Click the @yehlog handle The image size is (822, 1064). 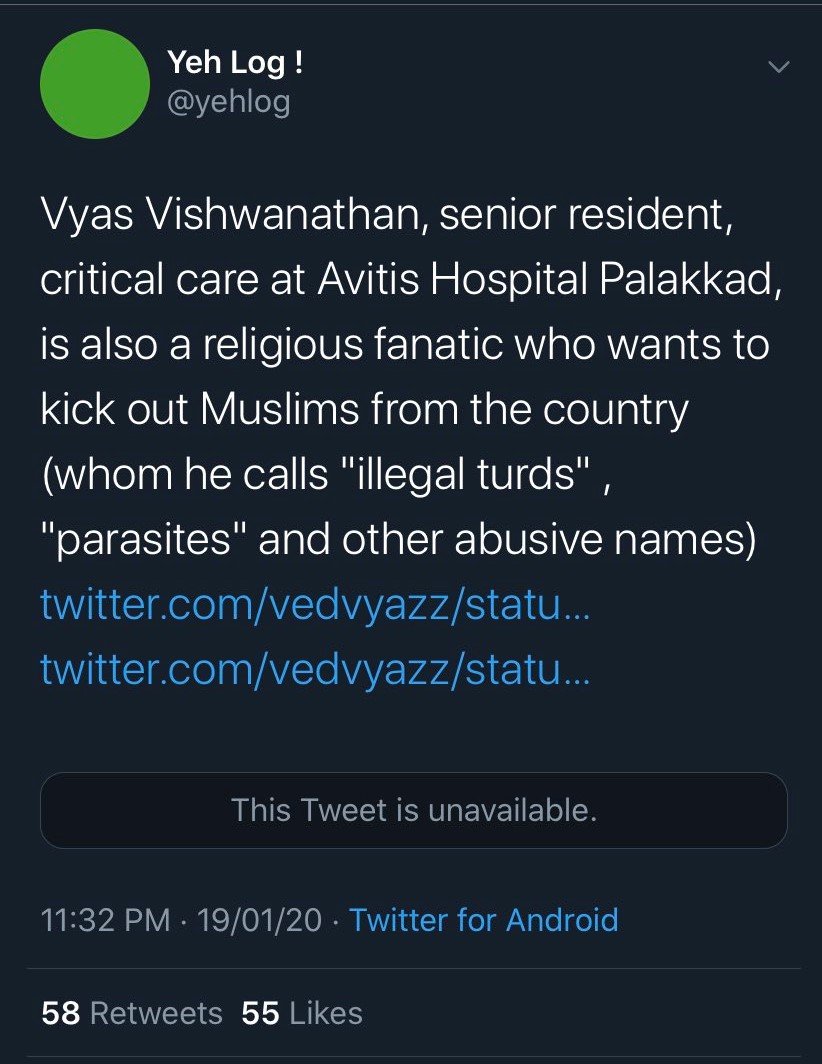pyautogui.click(x=228, y=101)
